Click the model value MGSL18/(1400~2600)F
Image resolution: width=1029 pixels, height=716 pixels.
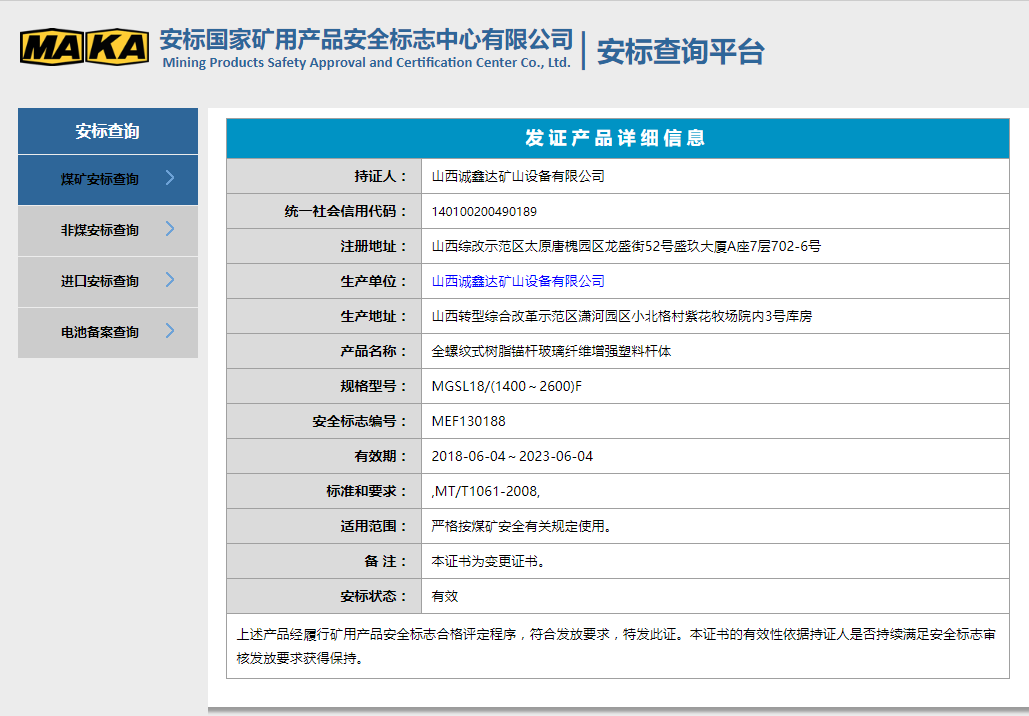point(506,386)
